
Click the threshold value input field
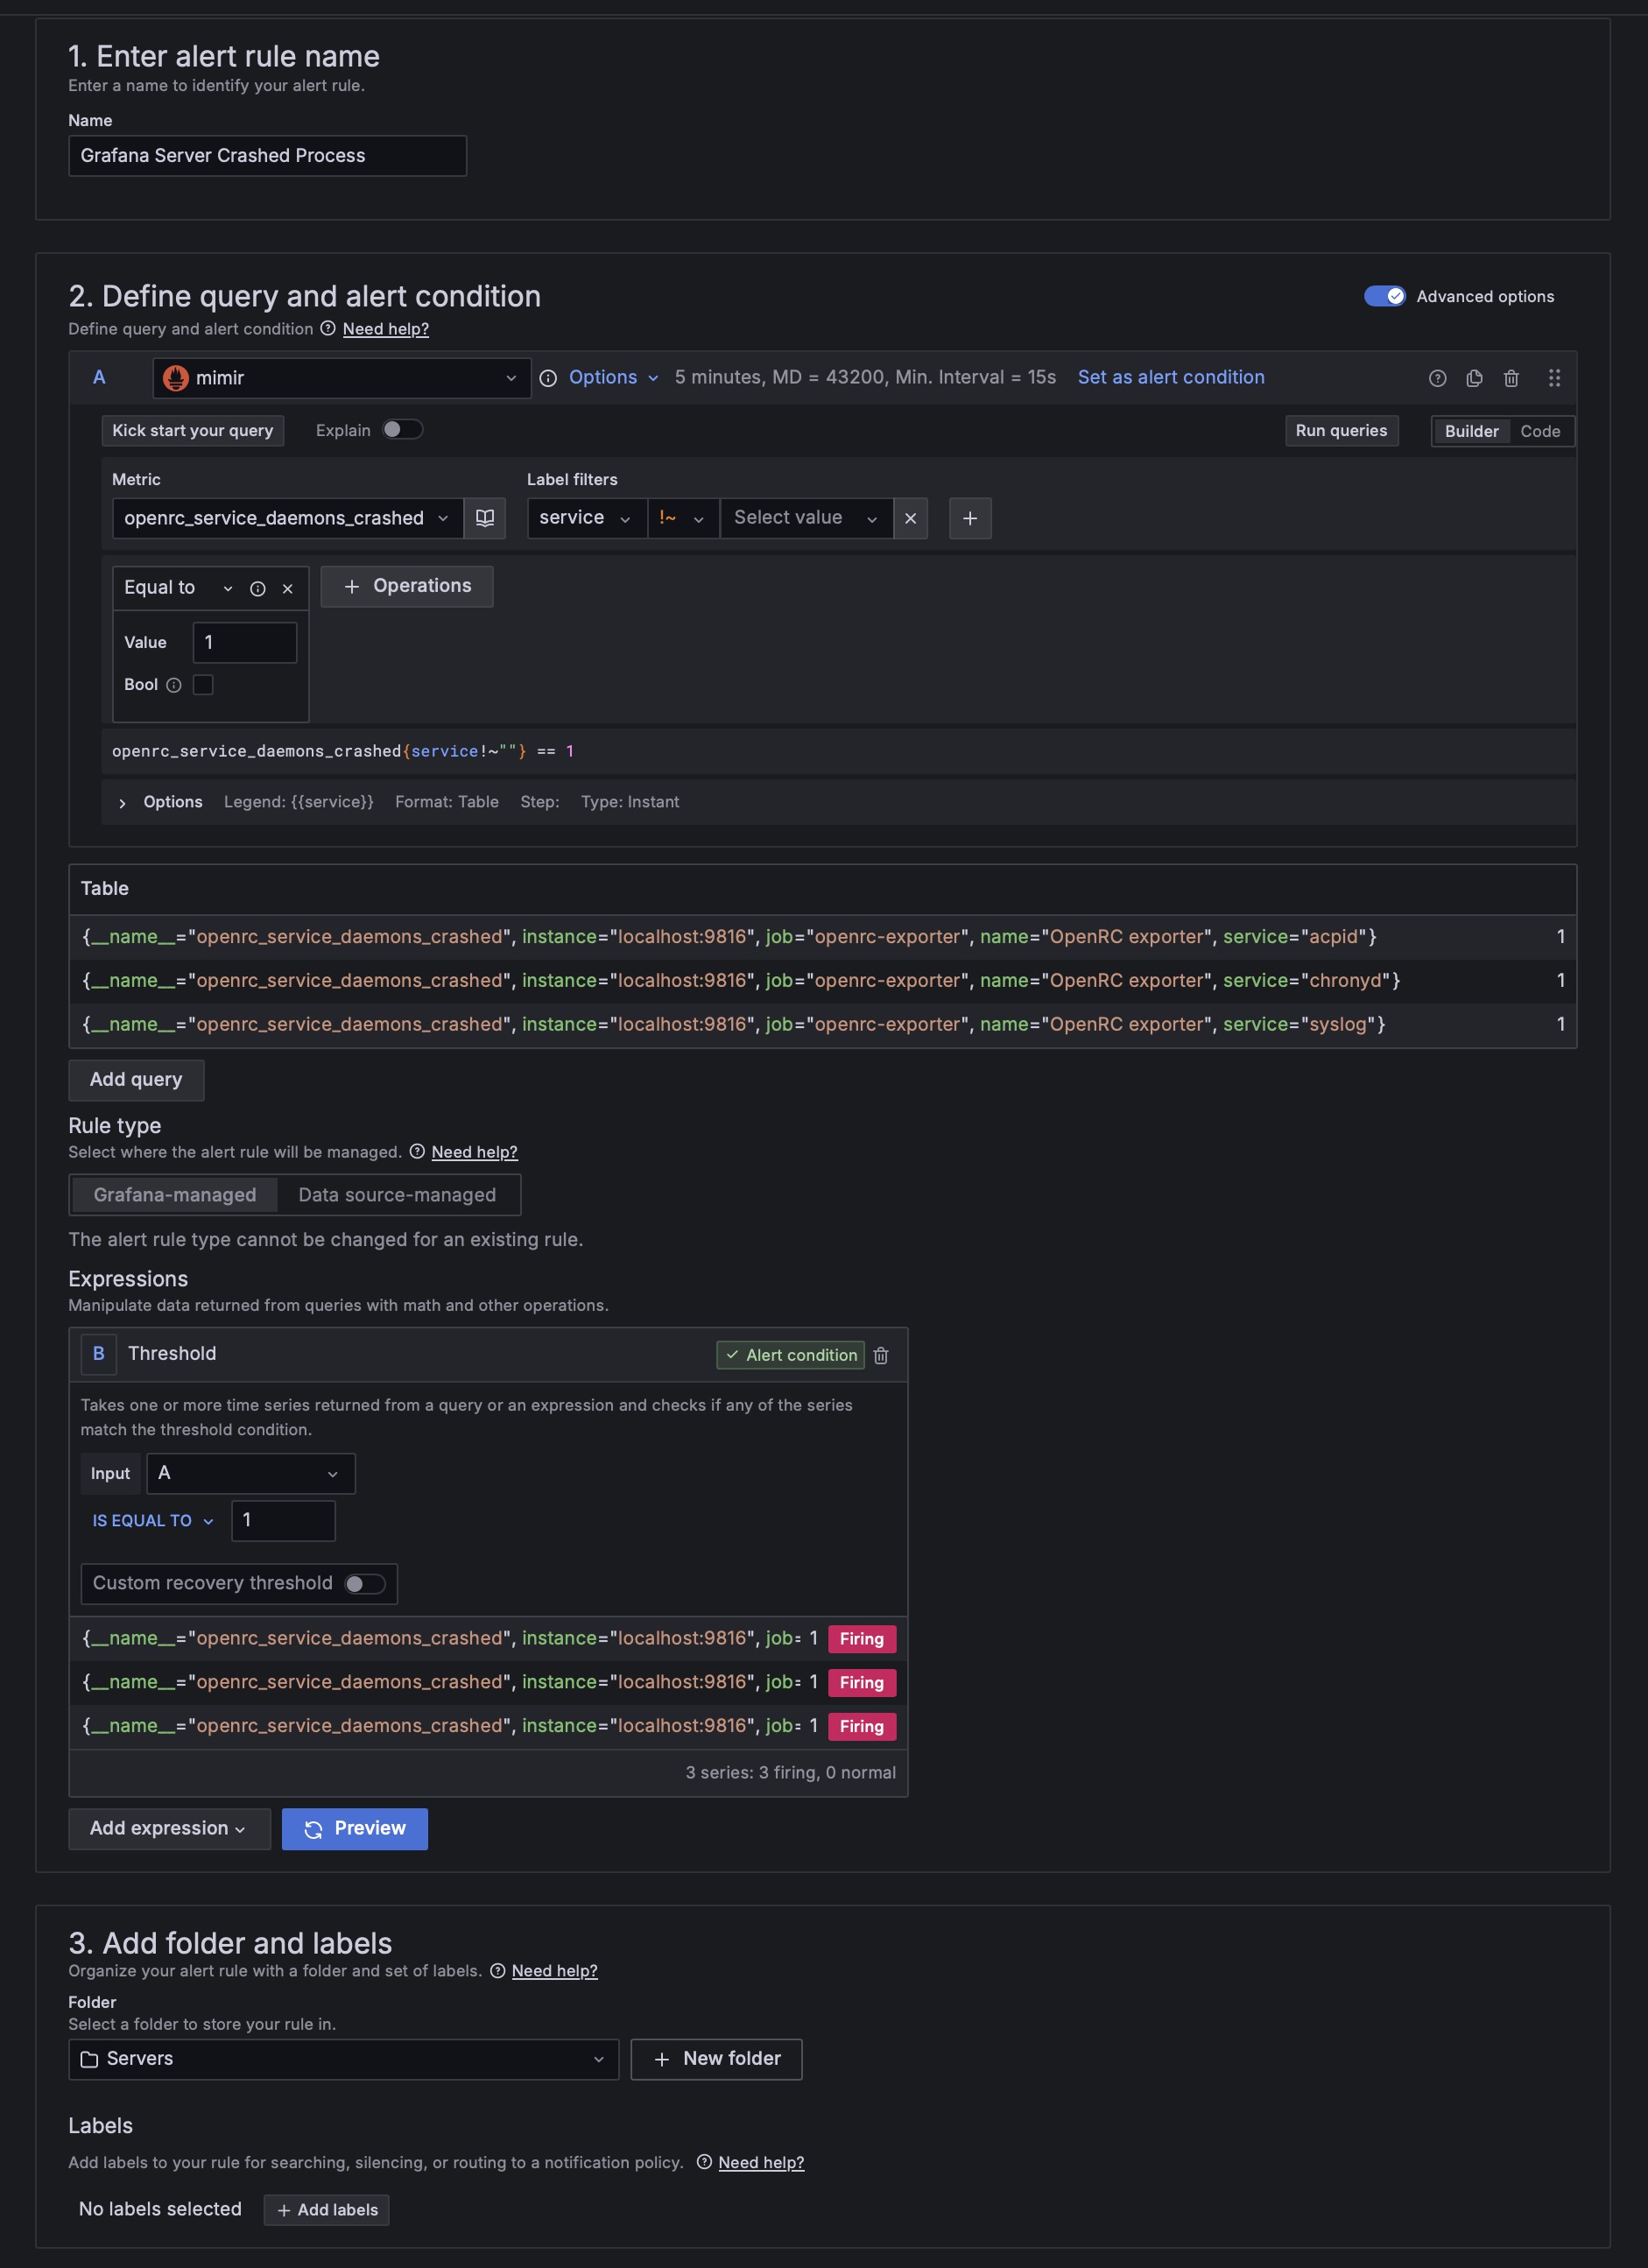point(283,1520)
